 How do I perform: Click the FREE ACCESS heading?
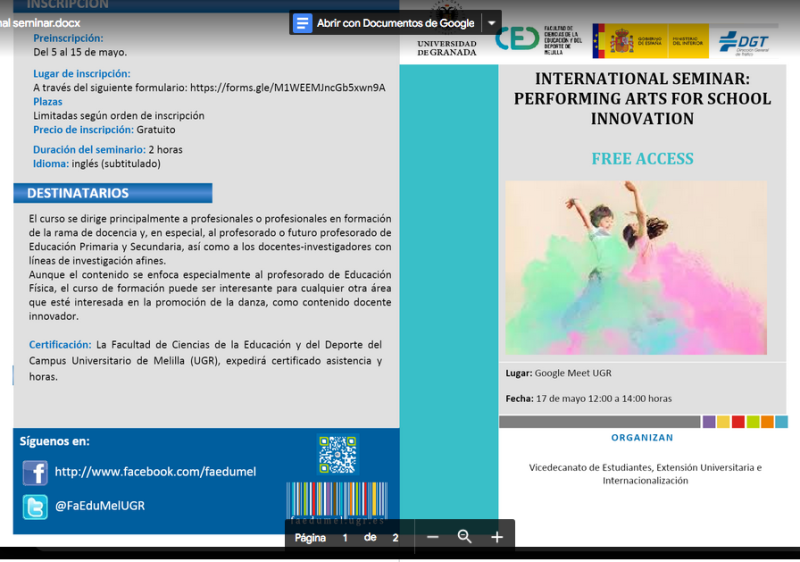[642, 159]
